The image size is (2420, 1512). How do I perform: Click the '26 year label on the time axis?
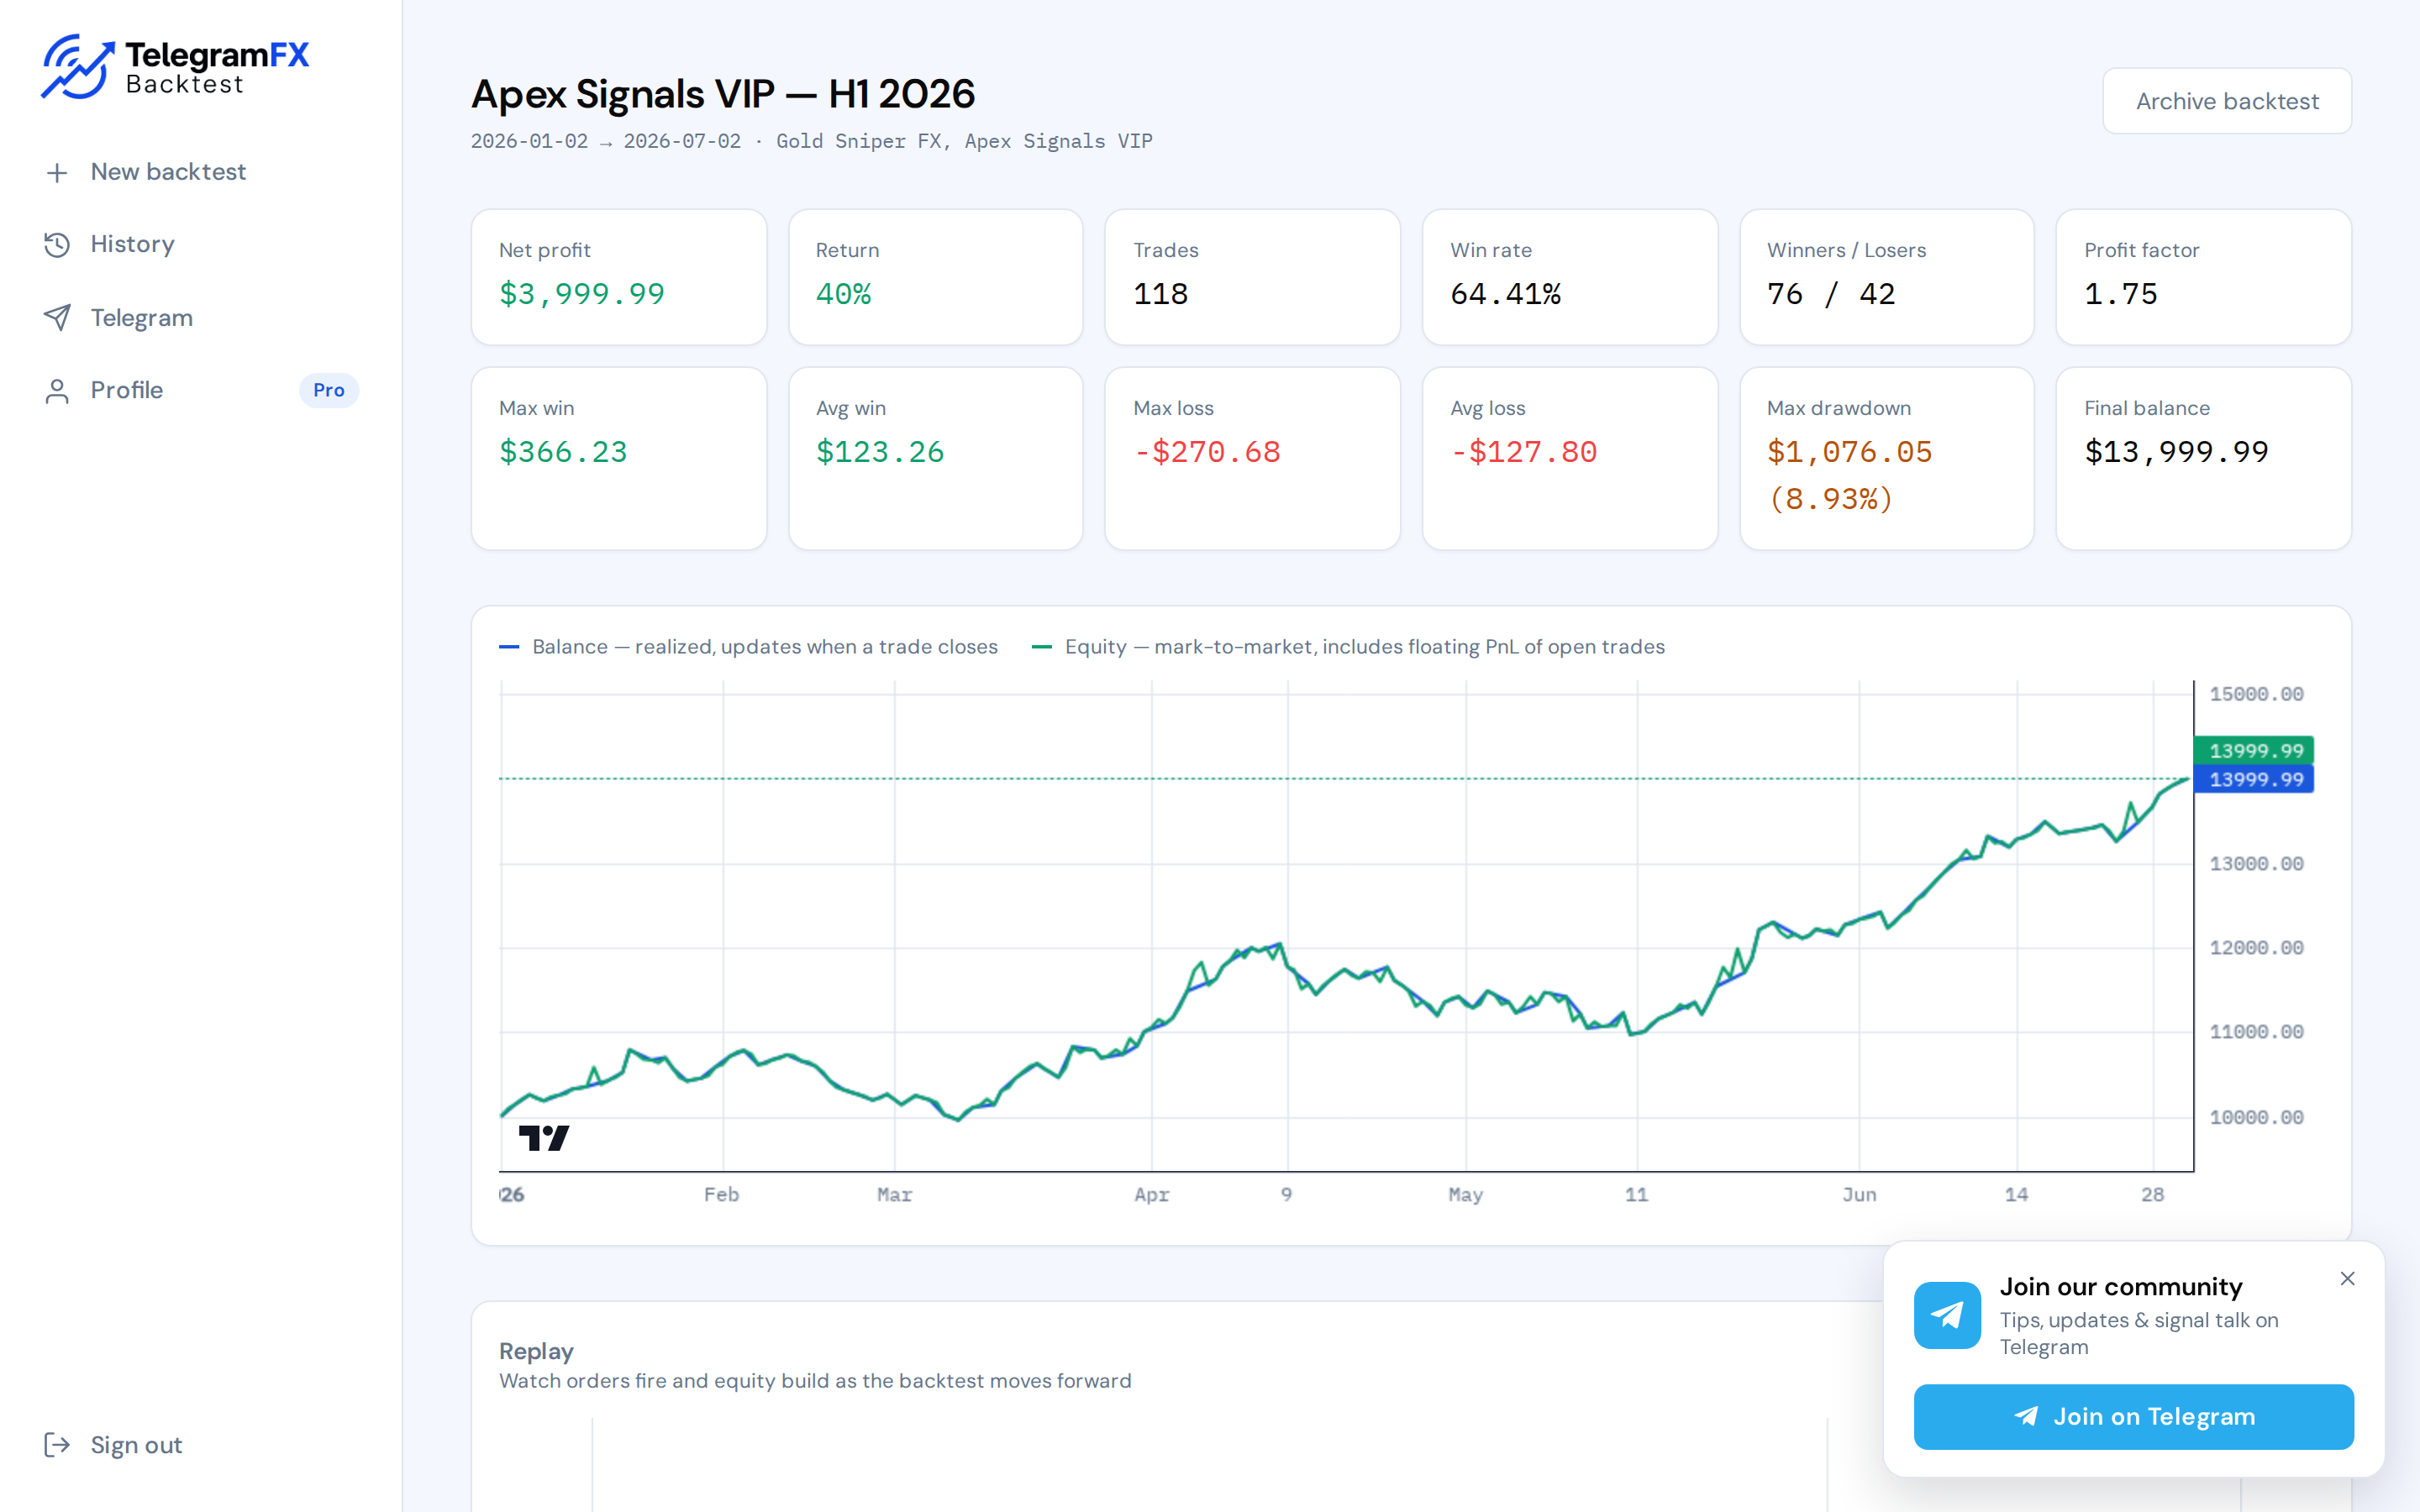click(x=512, y=1194)
